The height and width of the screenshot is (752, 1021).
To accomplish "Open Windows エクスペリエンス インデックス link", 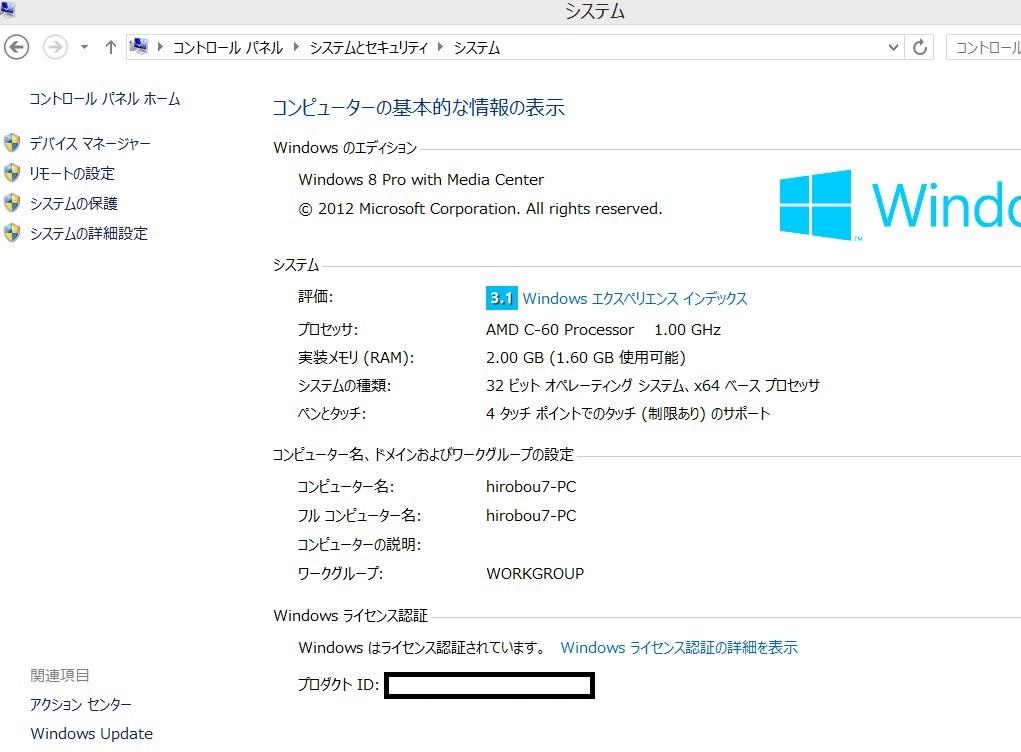I will coord(635,298).
